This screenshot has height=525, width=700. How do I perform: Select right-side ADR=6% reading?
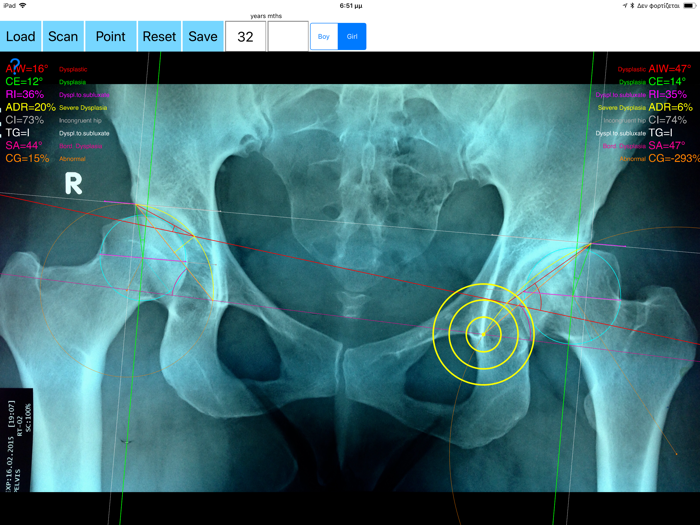(671, 107)
